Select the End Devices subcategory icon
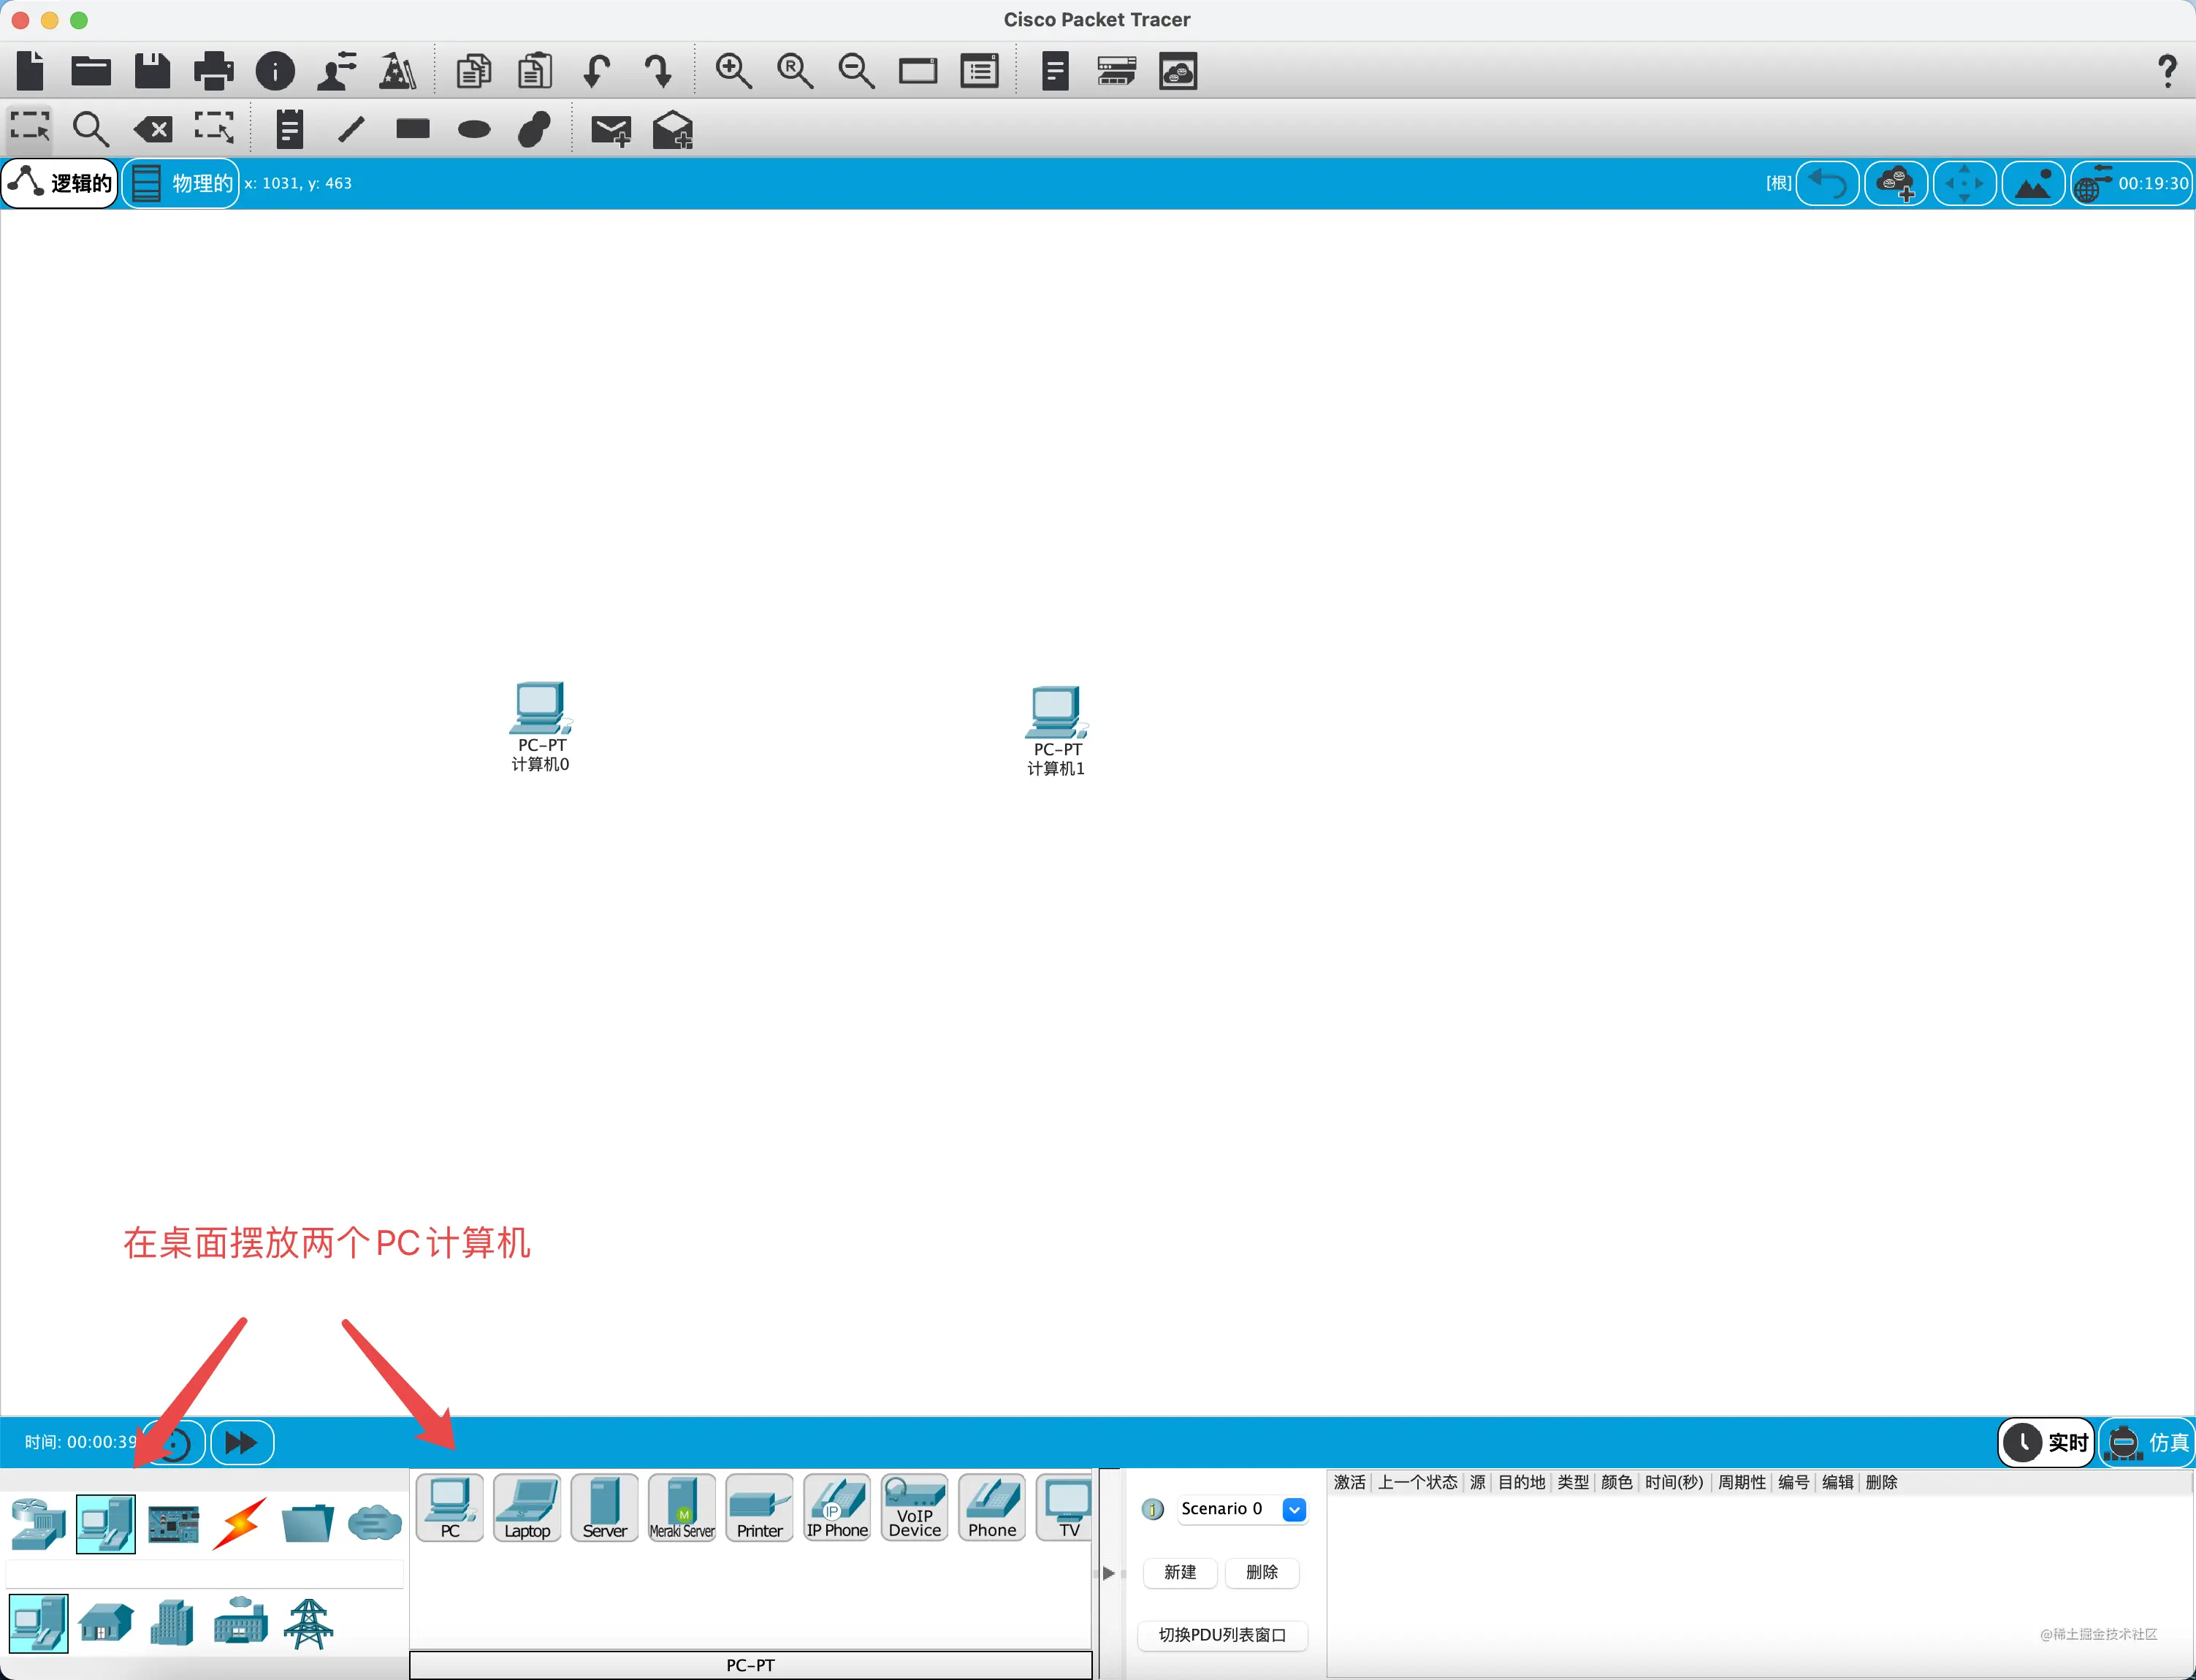The width and height of the screenshot is (2196, 1680). click(38, 1622)
